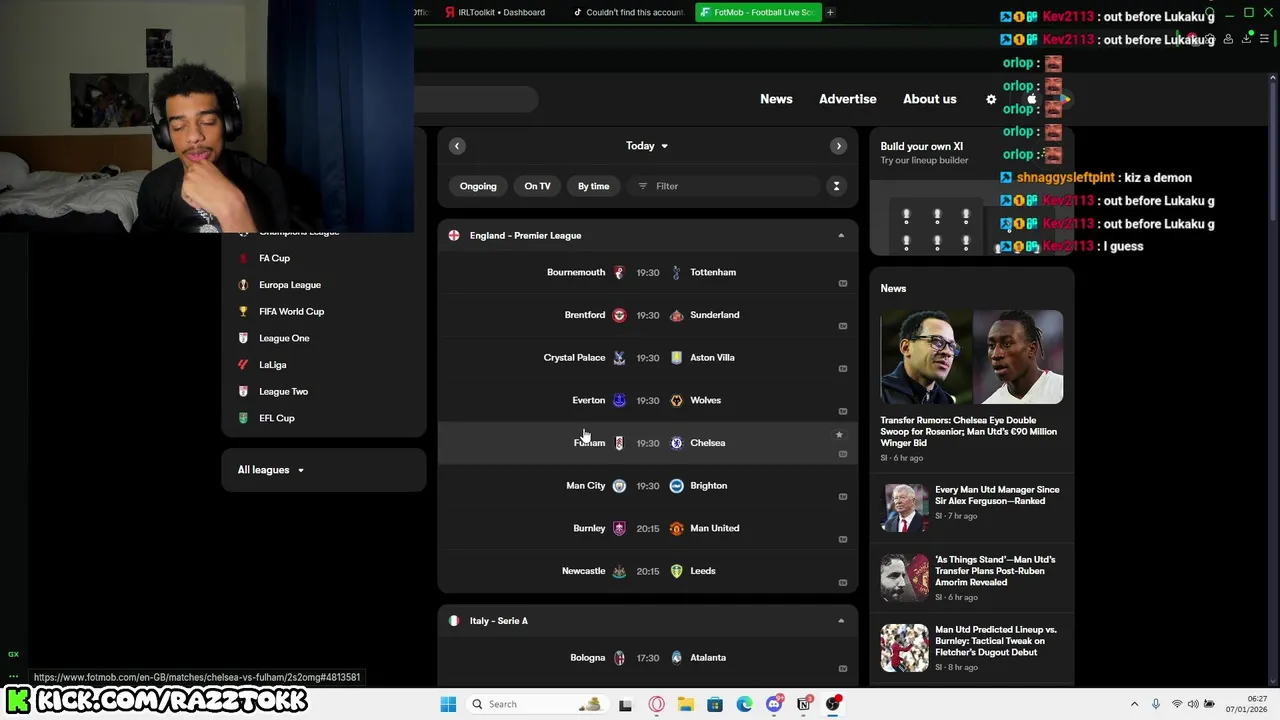This screenshot has width=1280, height=720.
Task: Collapse the England - Premier League section
Action: (841, 236)
